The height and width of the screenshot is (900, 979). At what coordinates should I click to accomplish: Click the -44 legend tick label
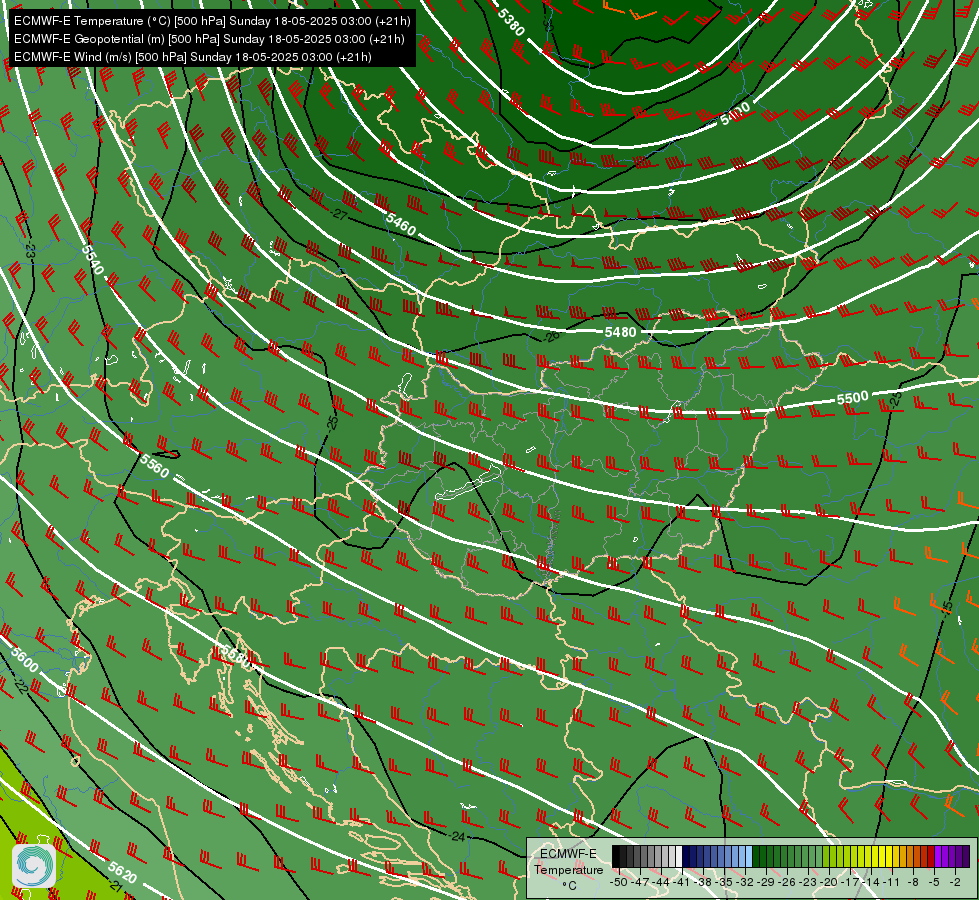coord(661,883)
